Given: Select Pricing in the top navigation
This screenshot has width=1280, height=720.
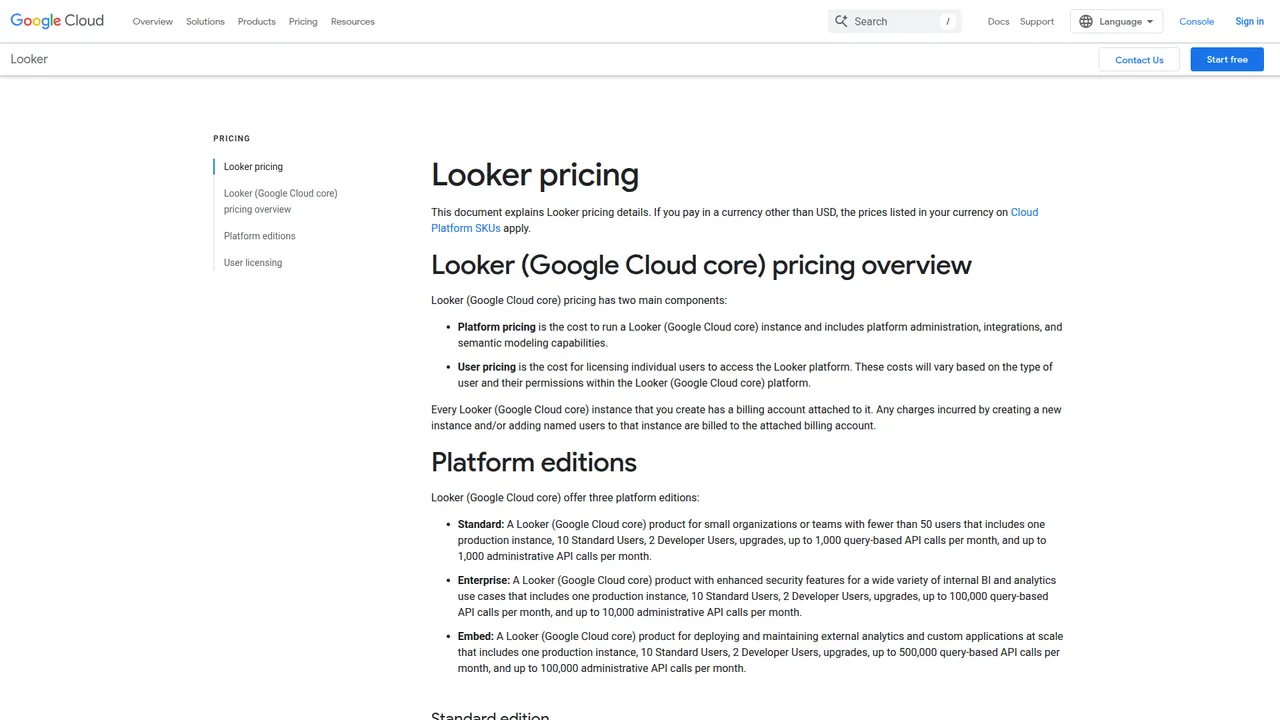Looking at the screenshot, I should click(303, 21).
